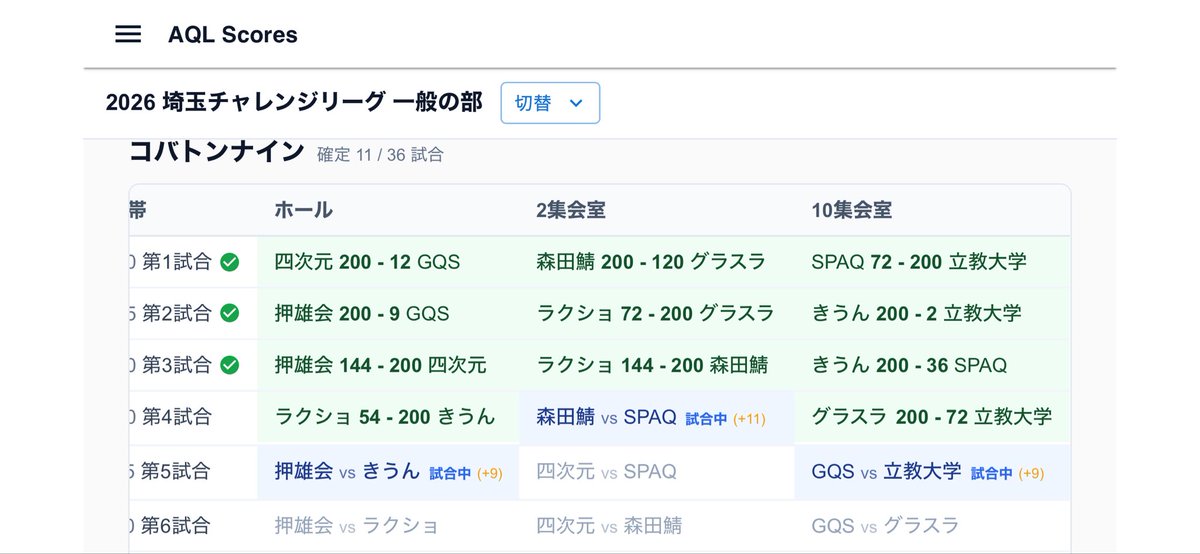The height and width of the screenshot is (554, 1200).
Task: Open match グラスラ 200 - 72 立教大学
Action: click(932, 417)
